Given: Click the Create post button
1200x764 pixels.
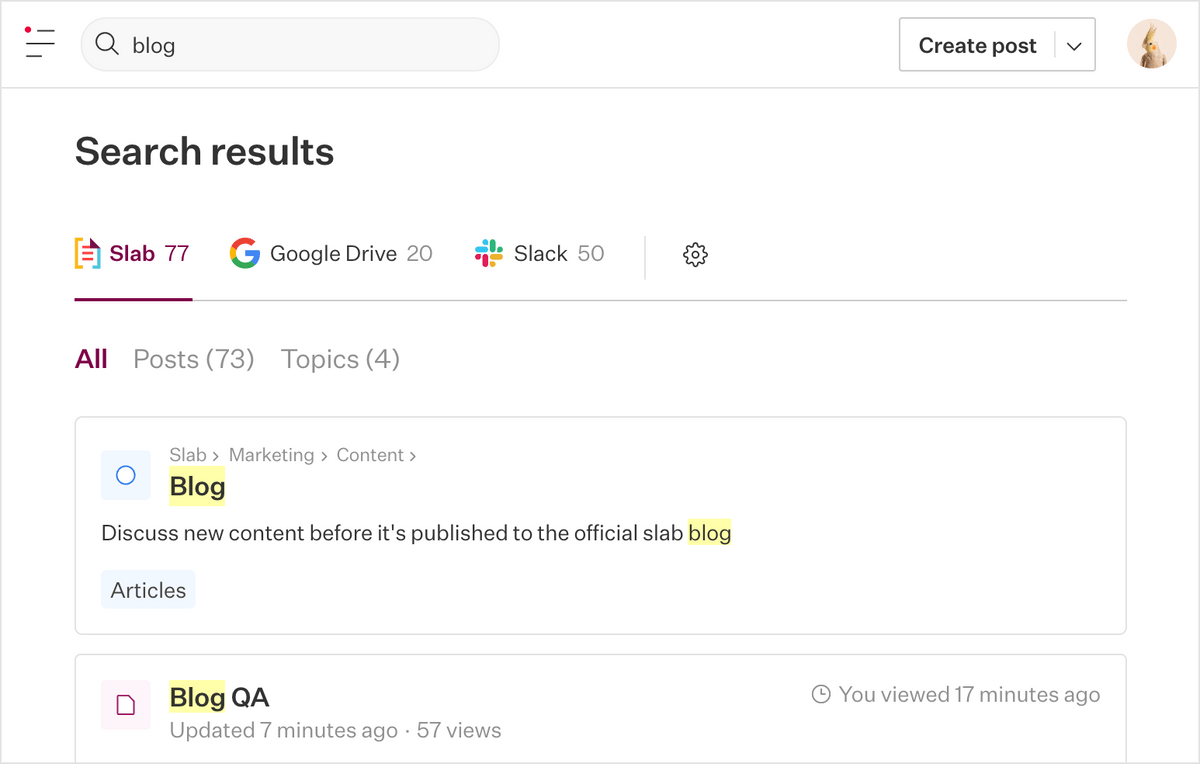Looking at the screenshot, I should (977, 44).
